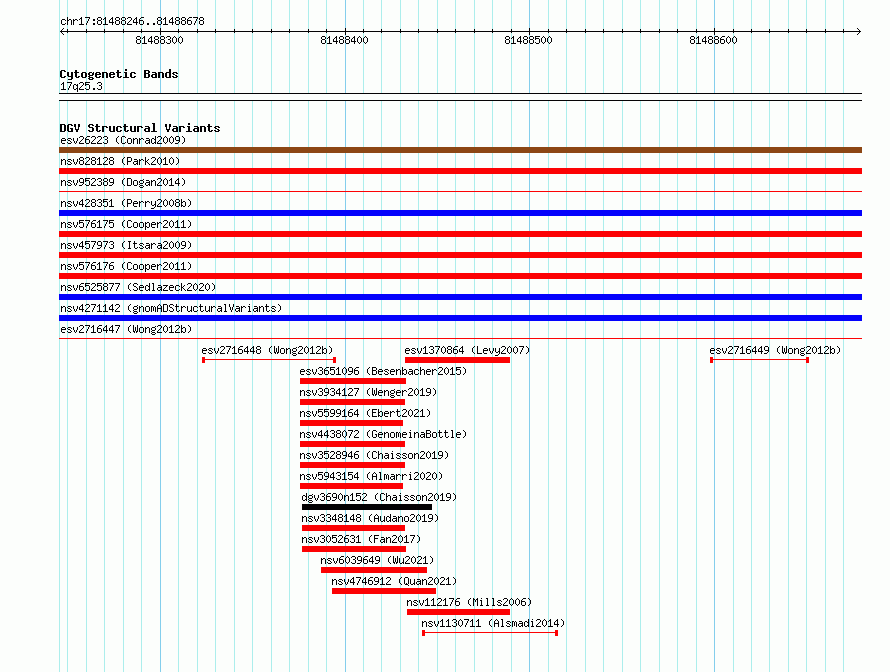Viewport: 890px width, 672px height.
Task: Click the nsv457973 (Itsara2009) label
Action: (126, 245)
